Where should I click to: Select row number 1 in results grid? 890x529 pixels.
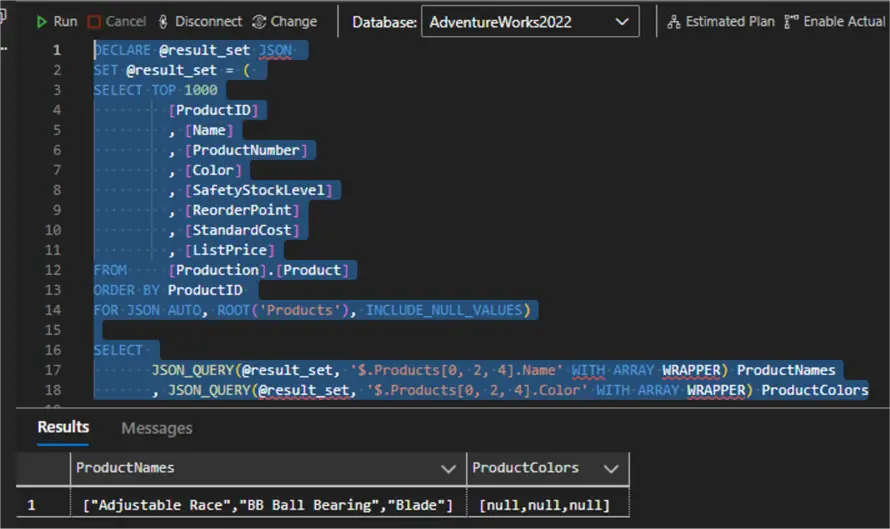tap(32, 505)
